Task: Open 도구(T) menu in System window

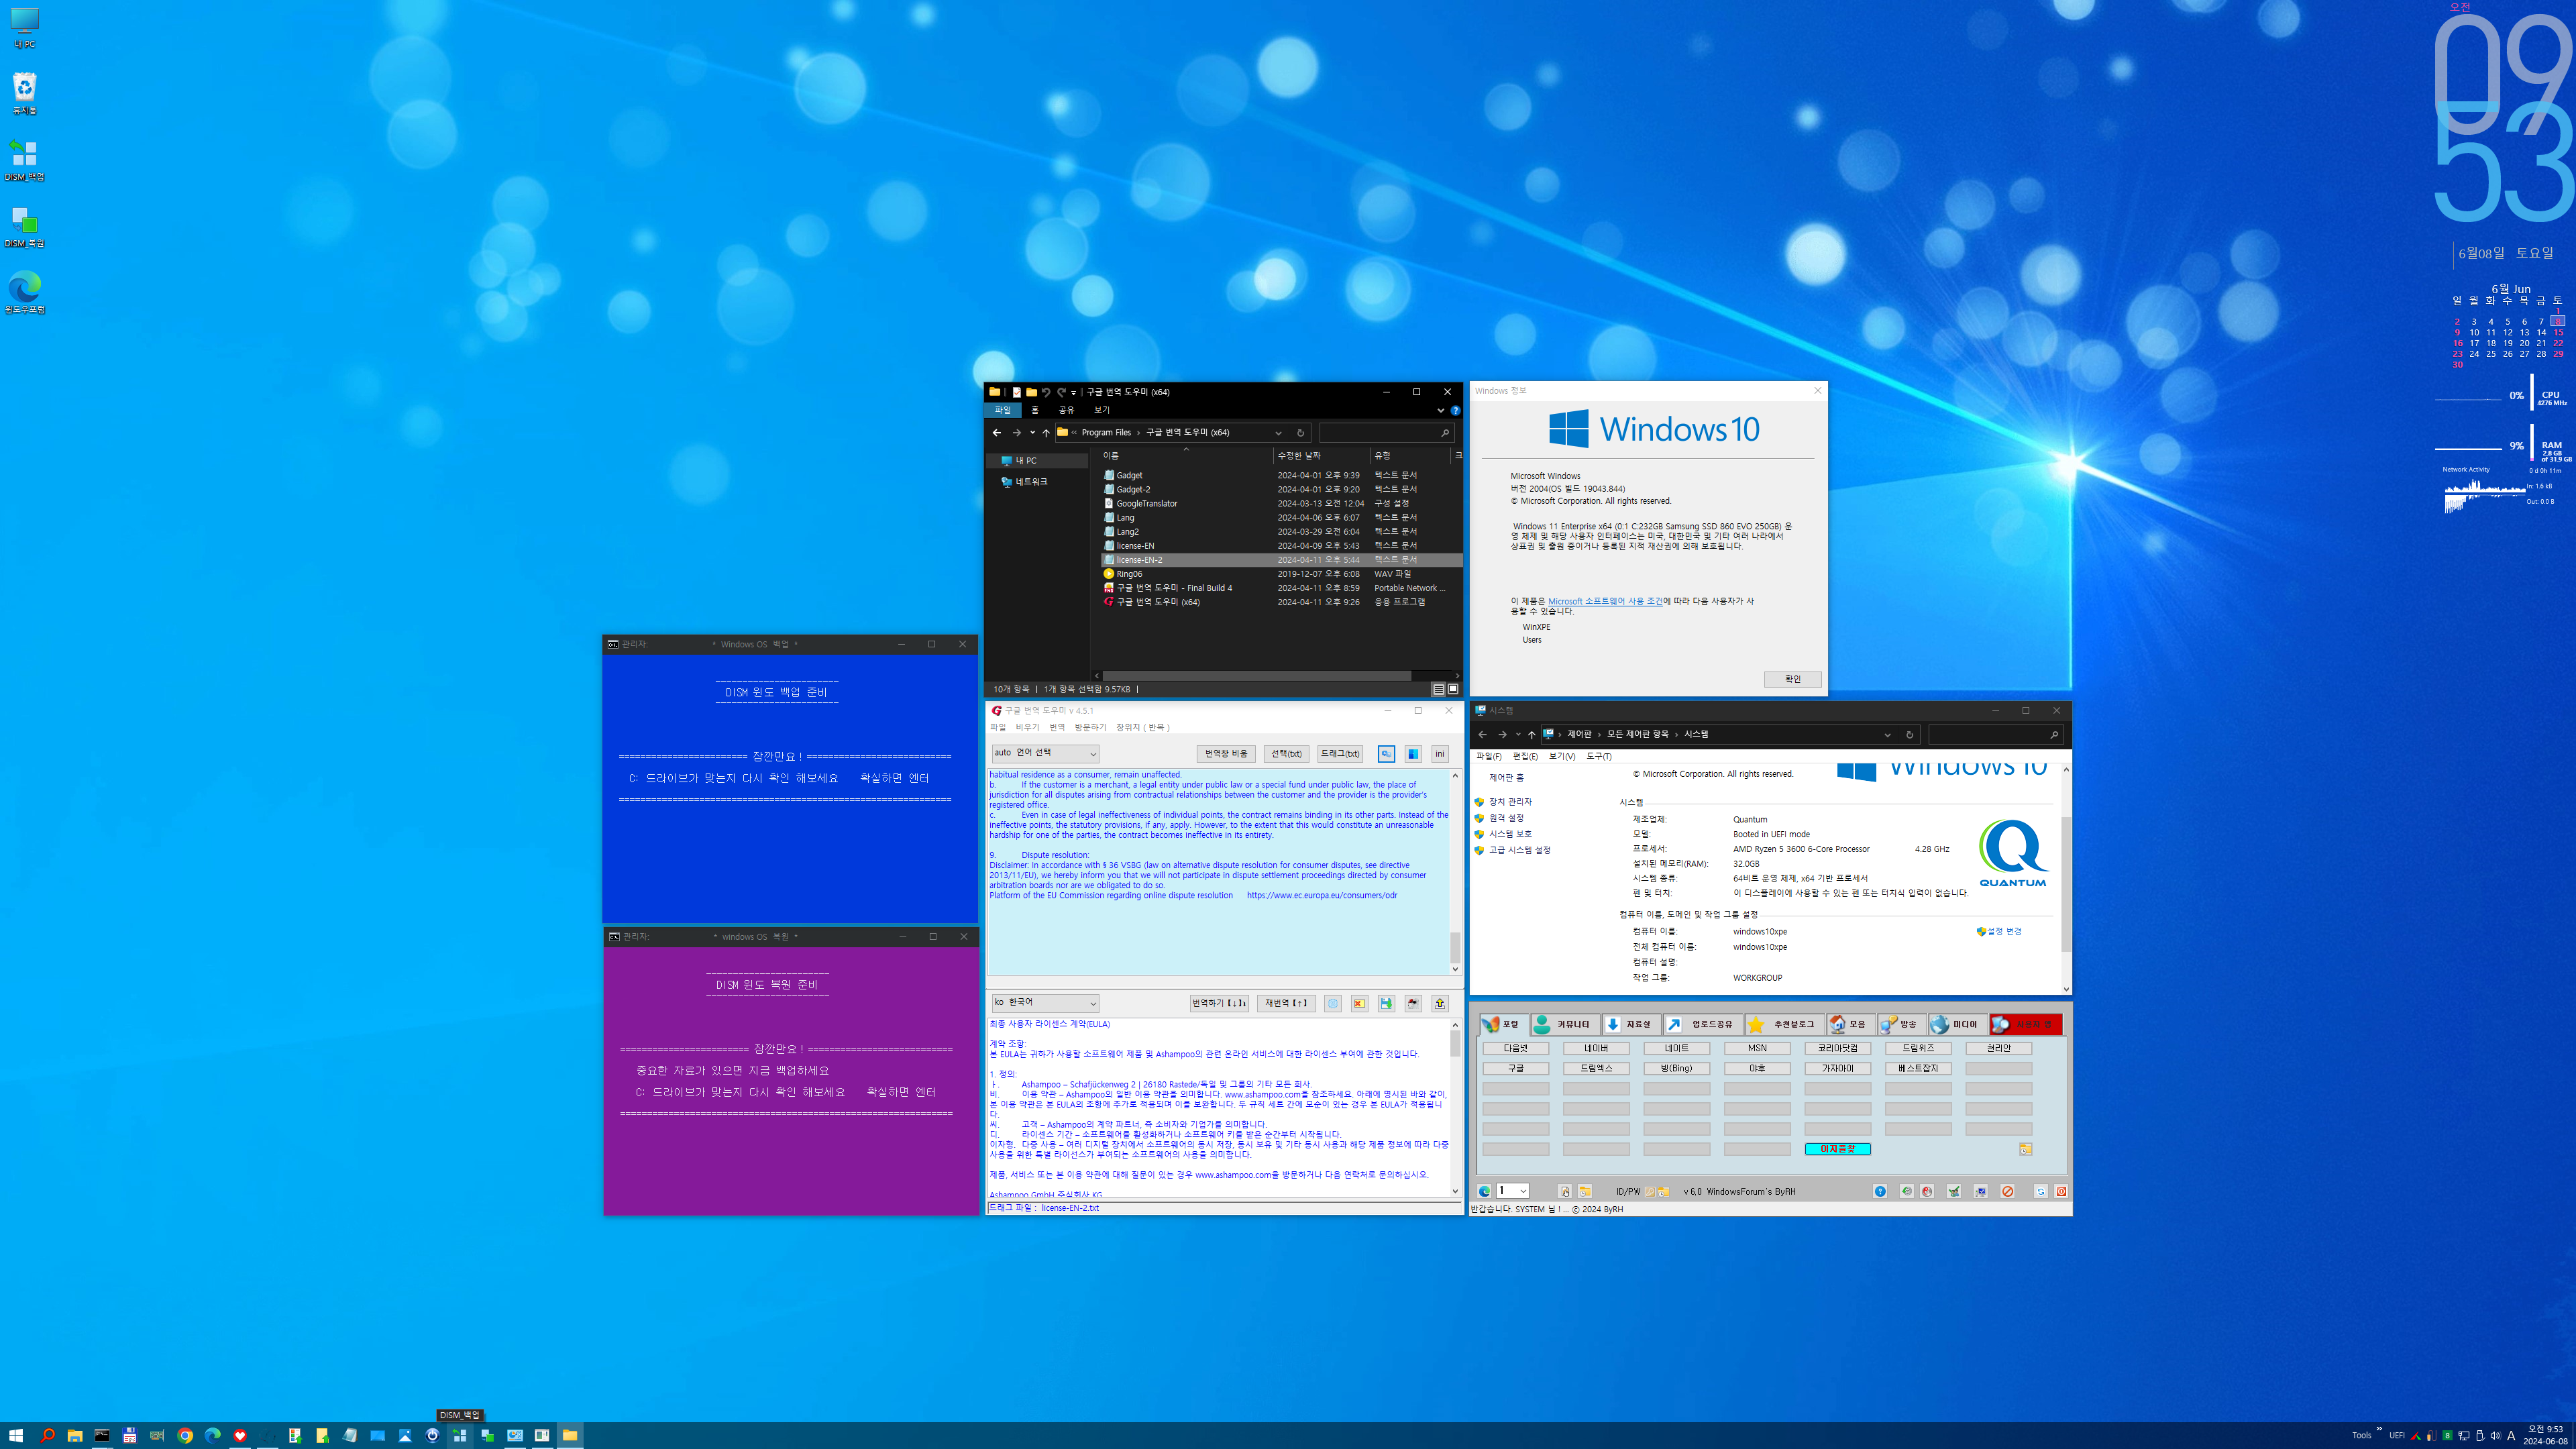Action: 1598,756
